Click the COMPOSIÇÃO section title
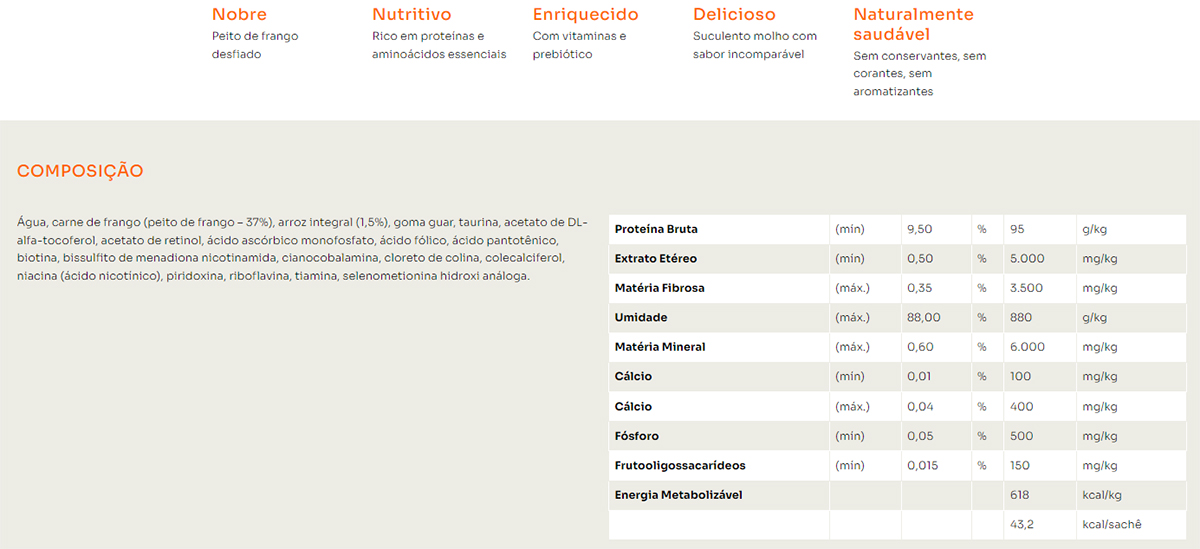1200x549 pixels. 80,171
